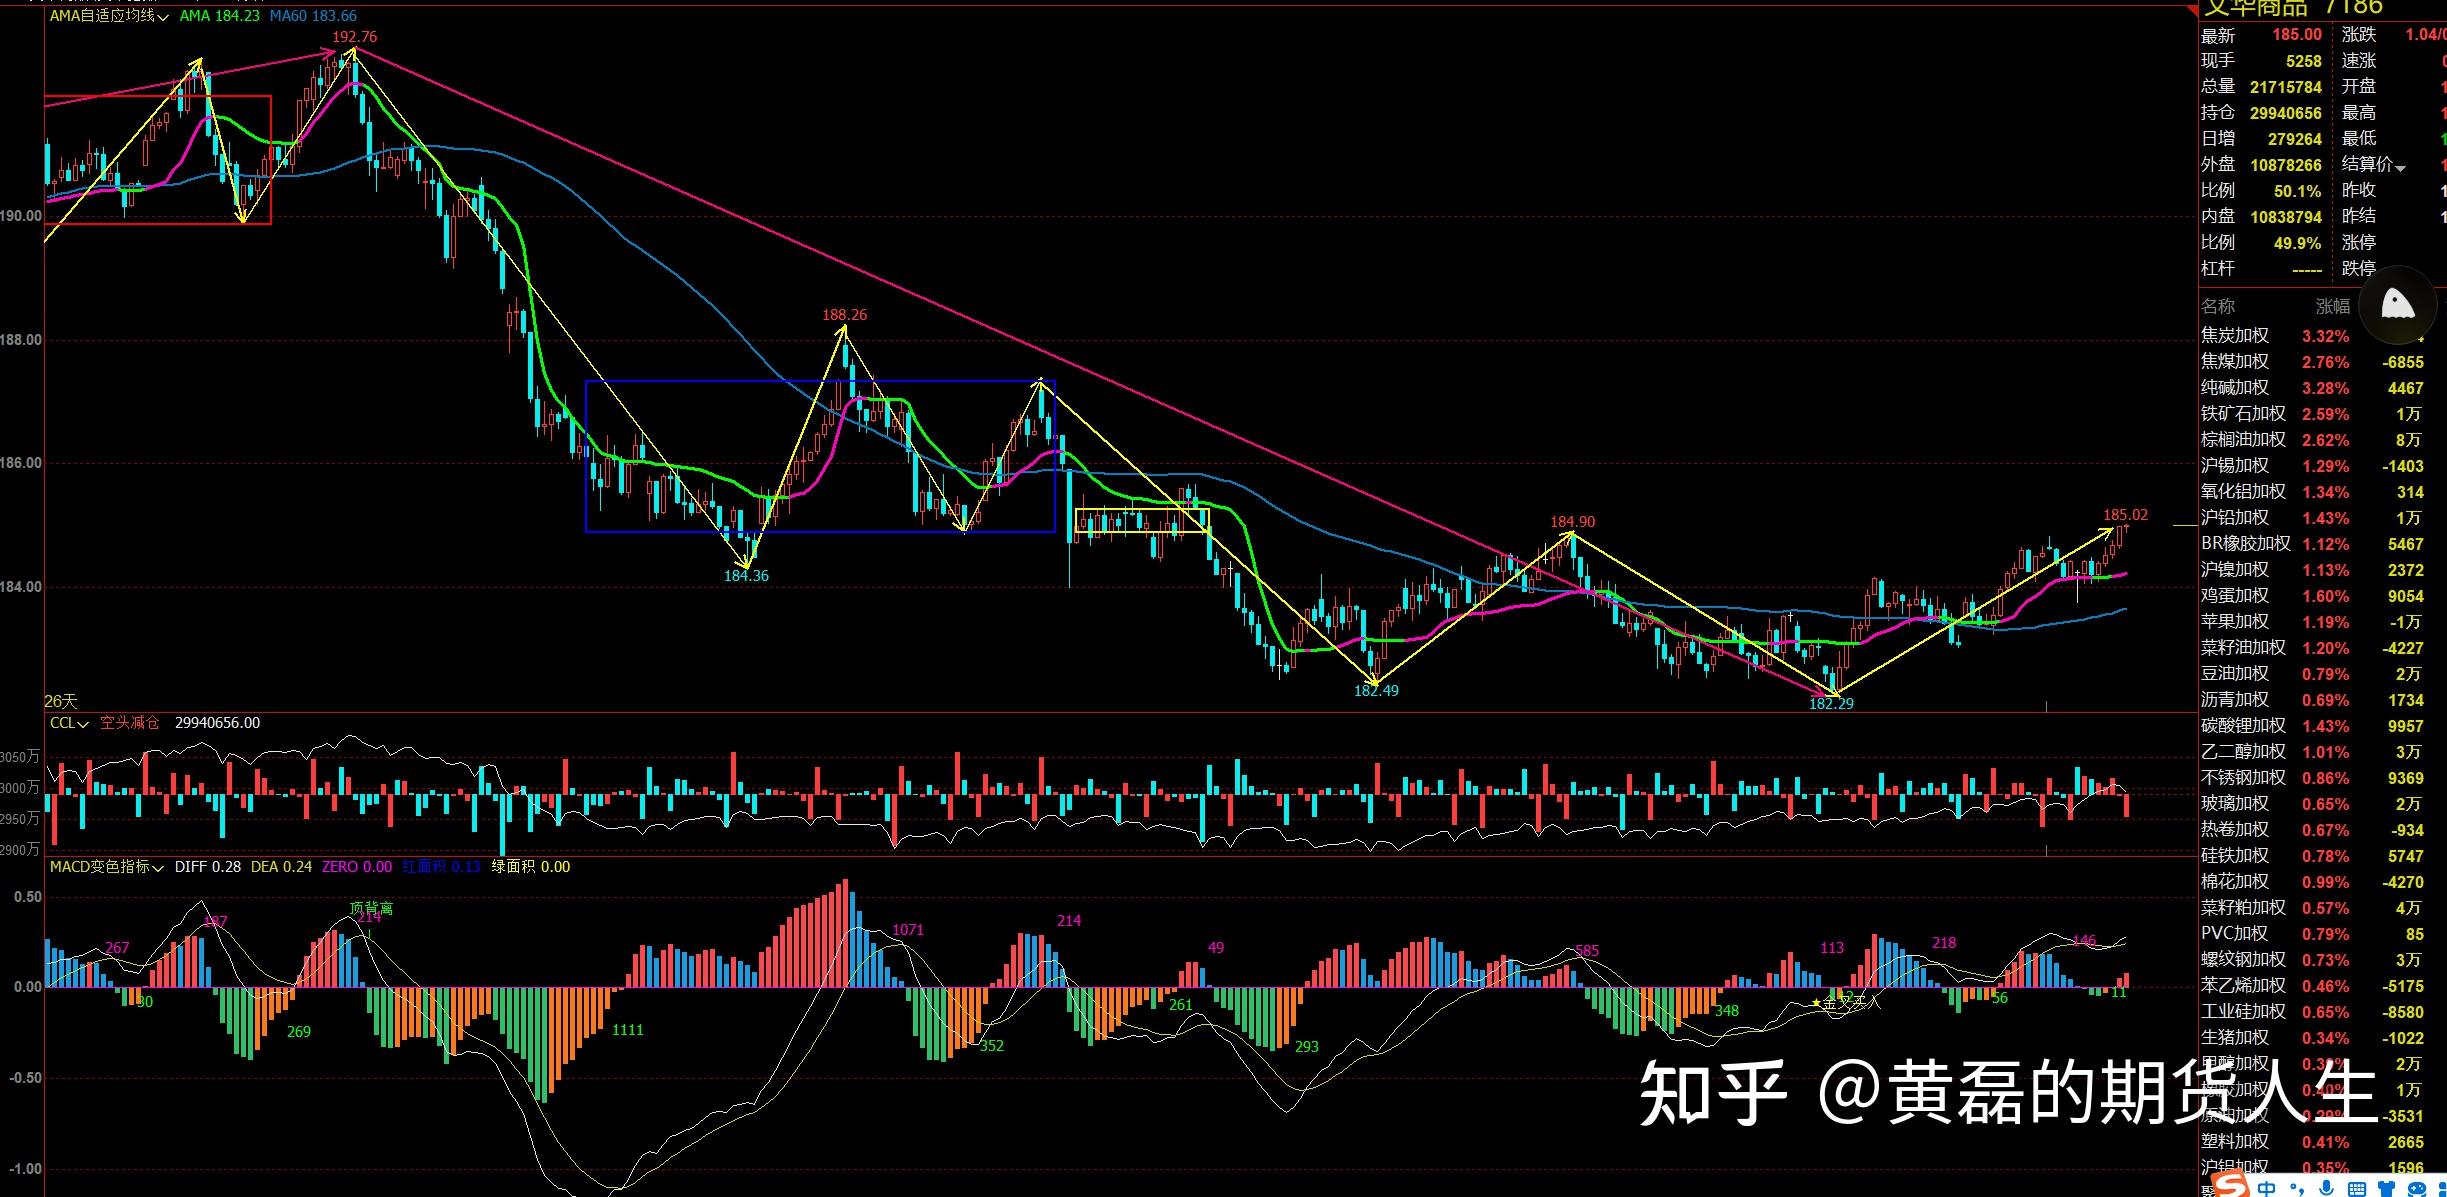Select the 生猪加权 row
2447x1197 pixels.
point(2312,1038)
